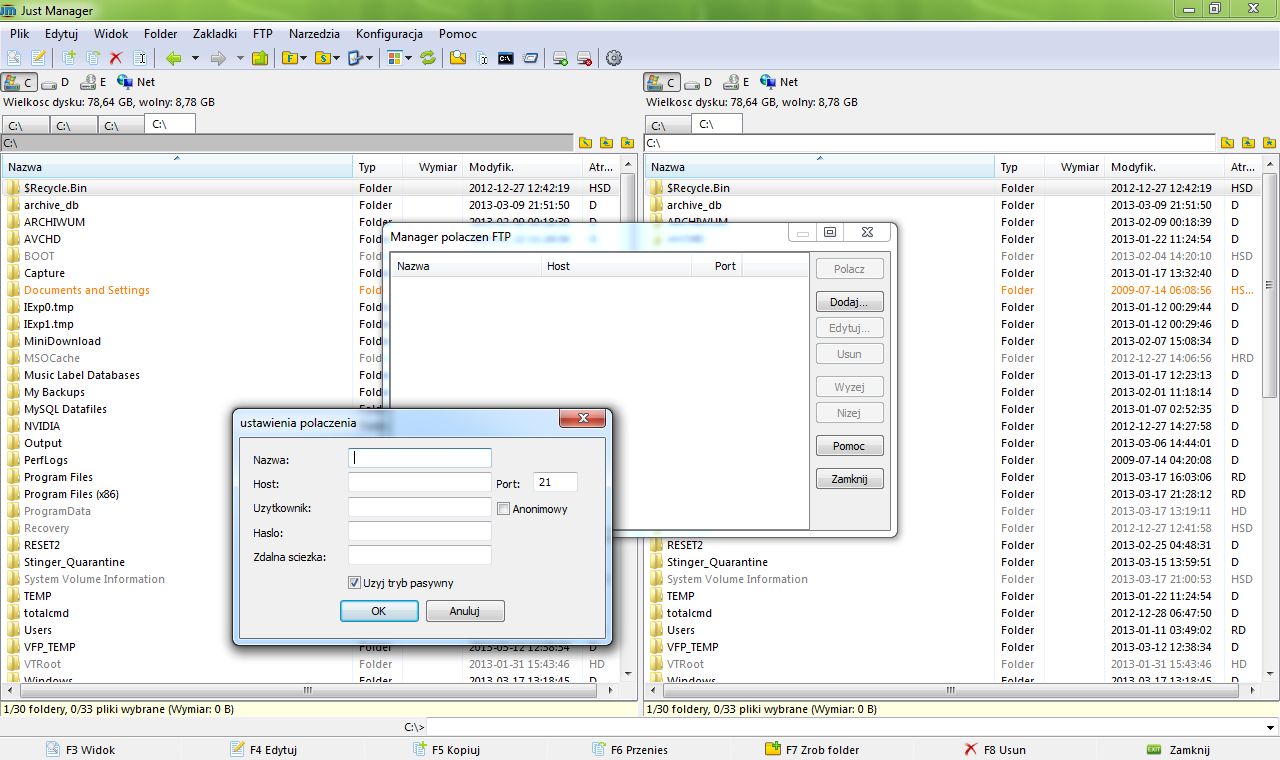The width and height of the screenshot is (1280, 760).
Task: Open the Zakladki menu
Action: pos(214,34)
